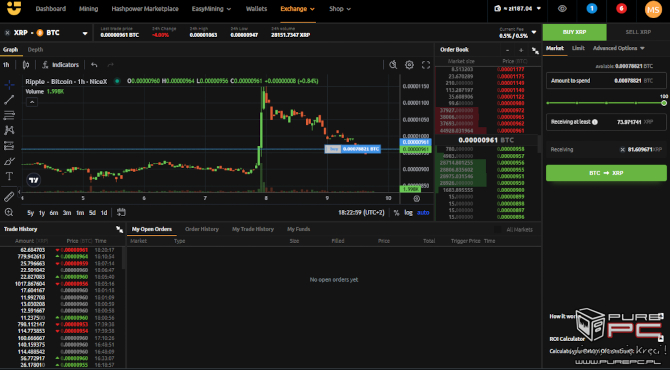670x370 pixels.
Task: Select the text annotation tool
Action: pos(9,176)
